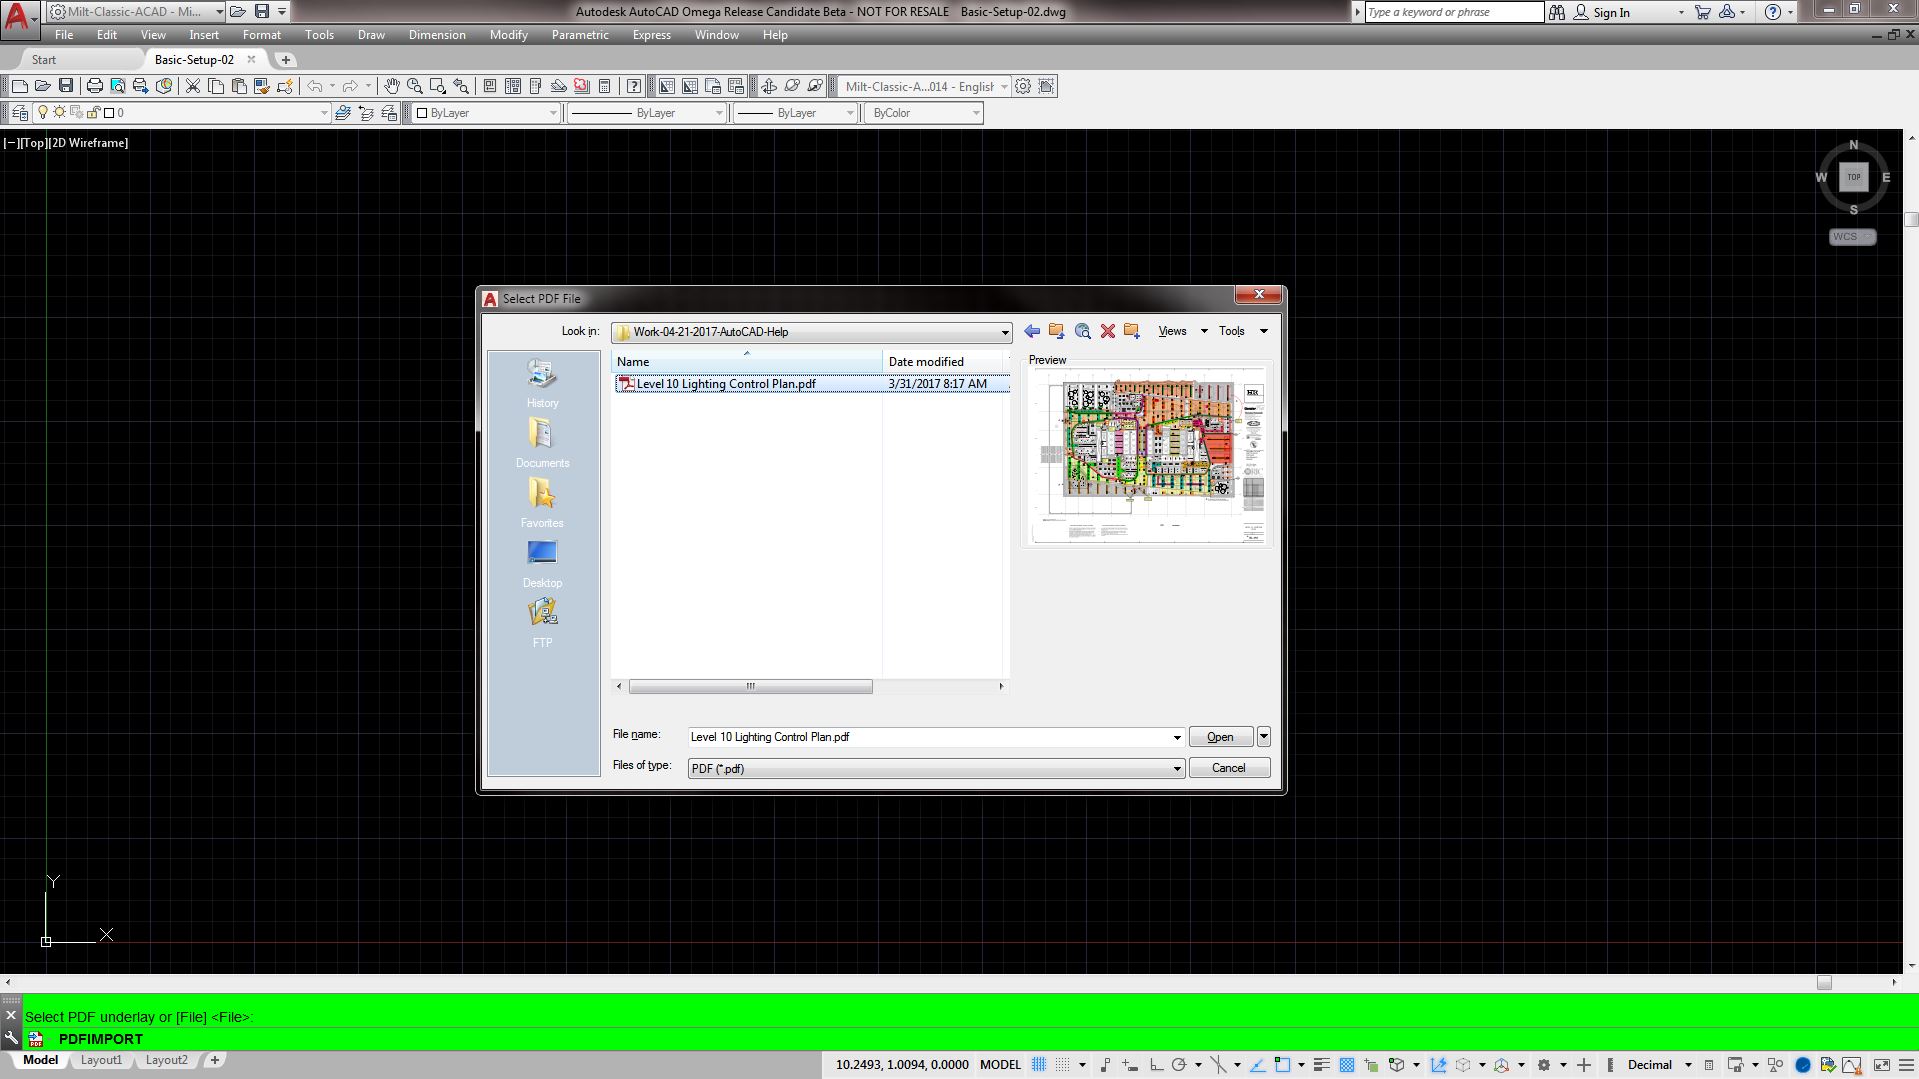Open the DesignCenter palette

tap(511, 86)
